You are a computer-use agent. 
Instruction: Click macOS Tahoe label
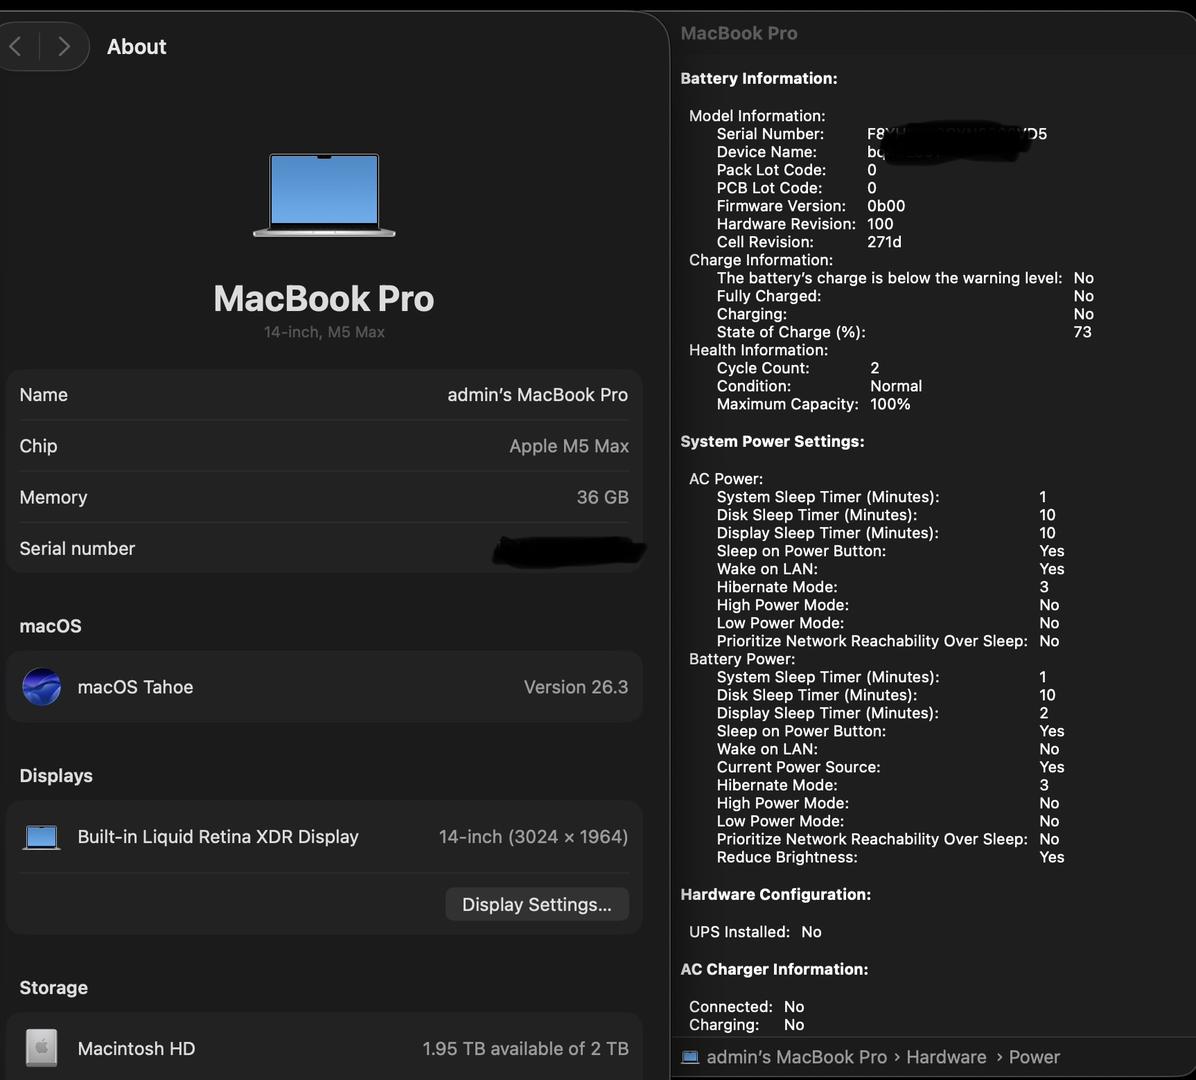click(x=135, y=687)
